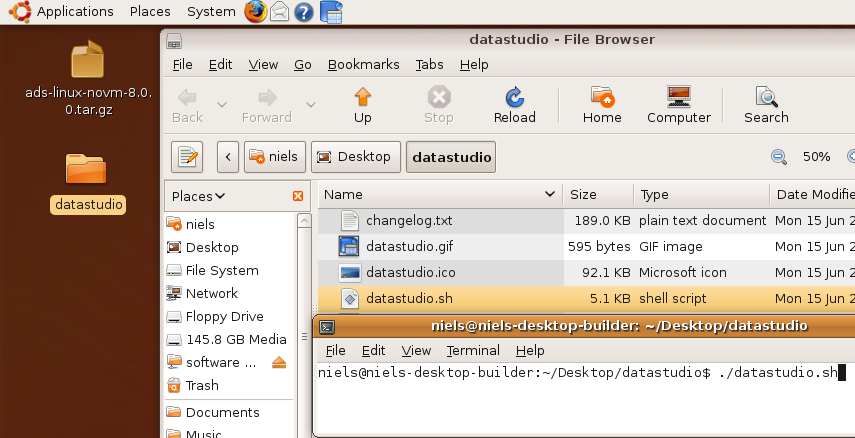Close the Places side pane
The width and height of the screenshot is (855, 438).
pos(297,196)
